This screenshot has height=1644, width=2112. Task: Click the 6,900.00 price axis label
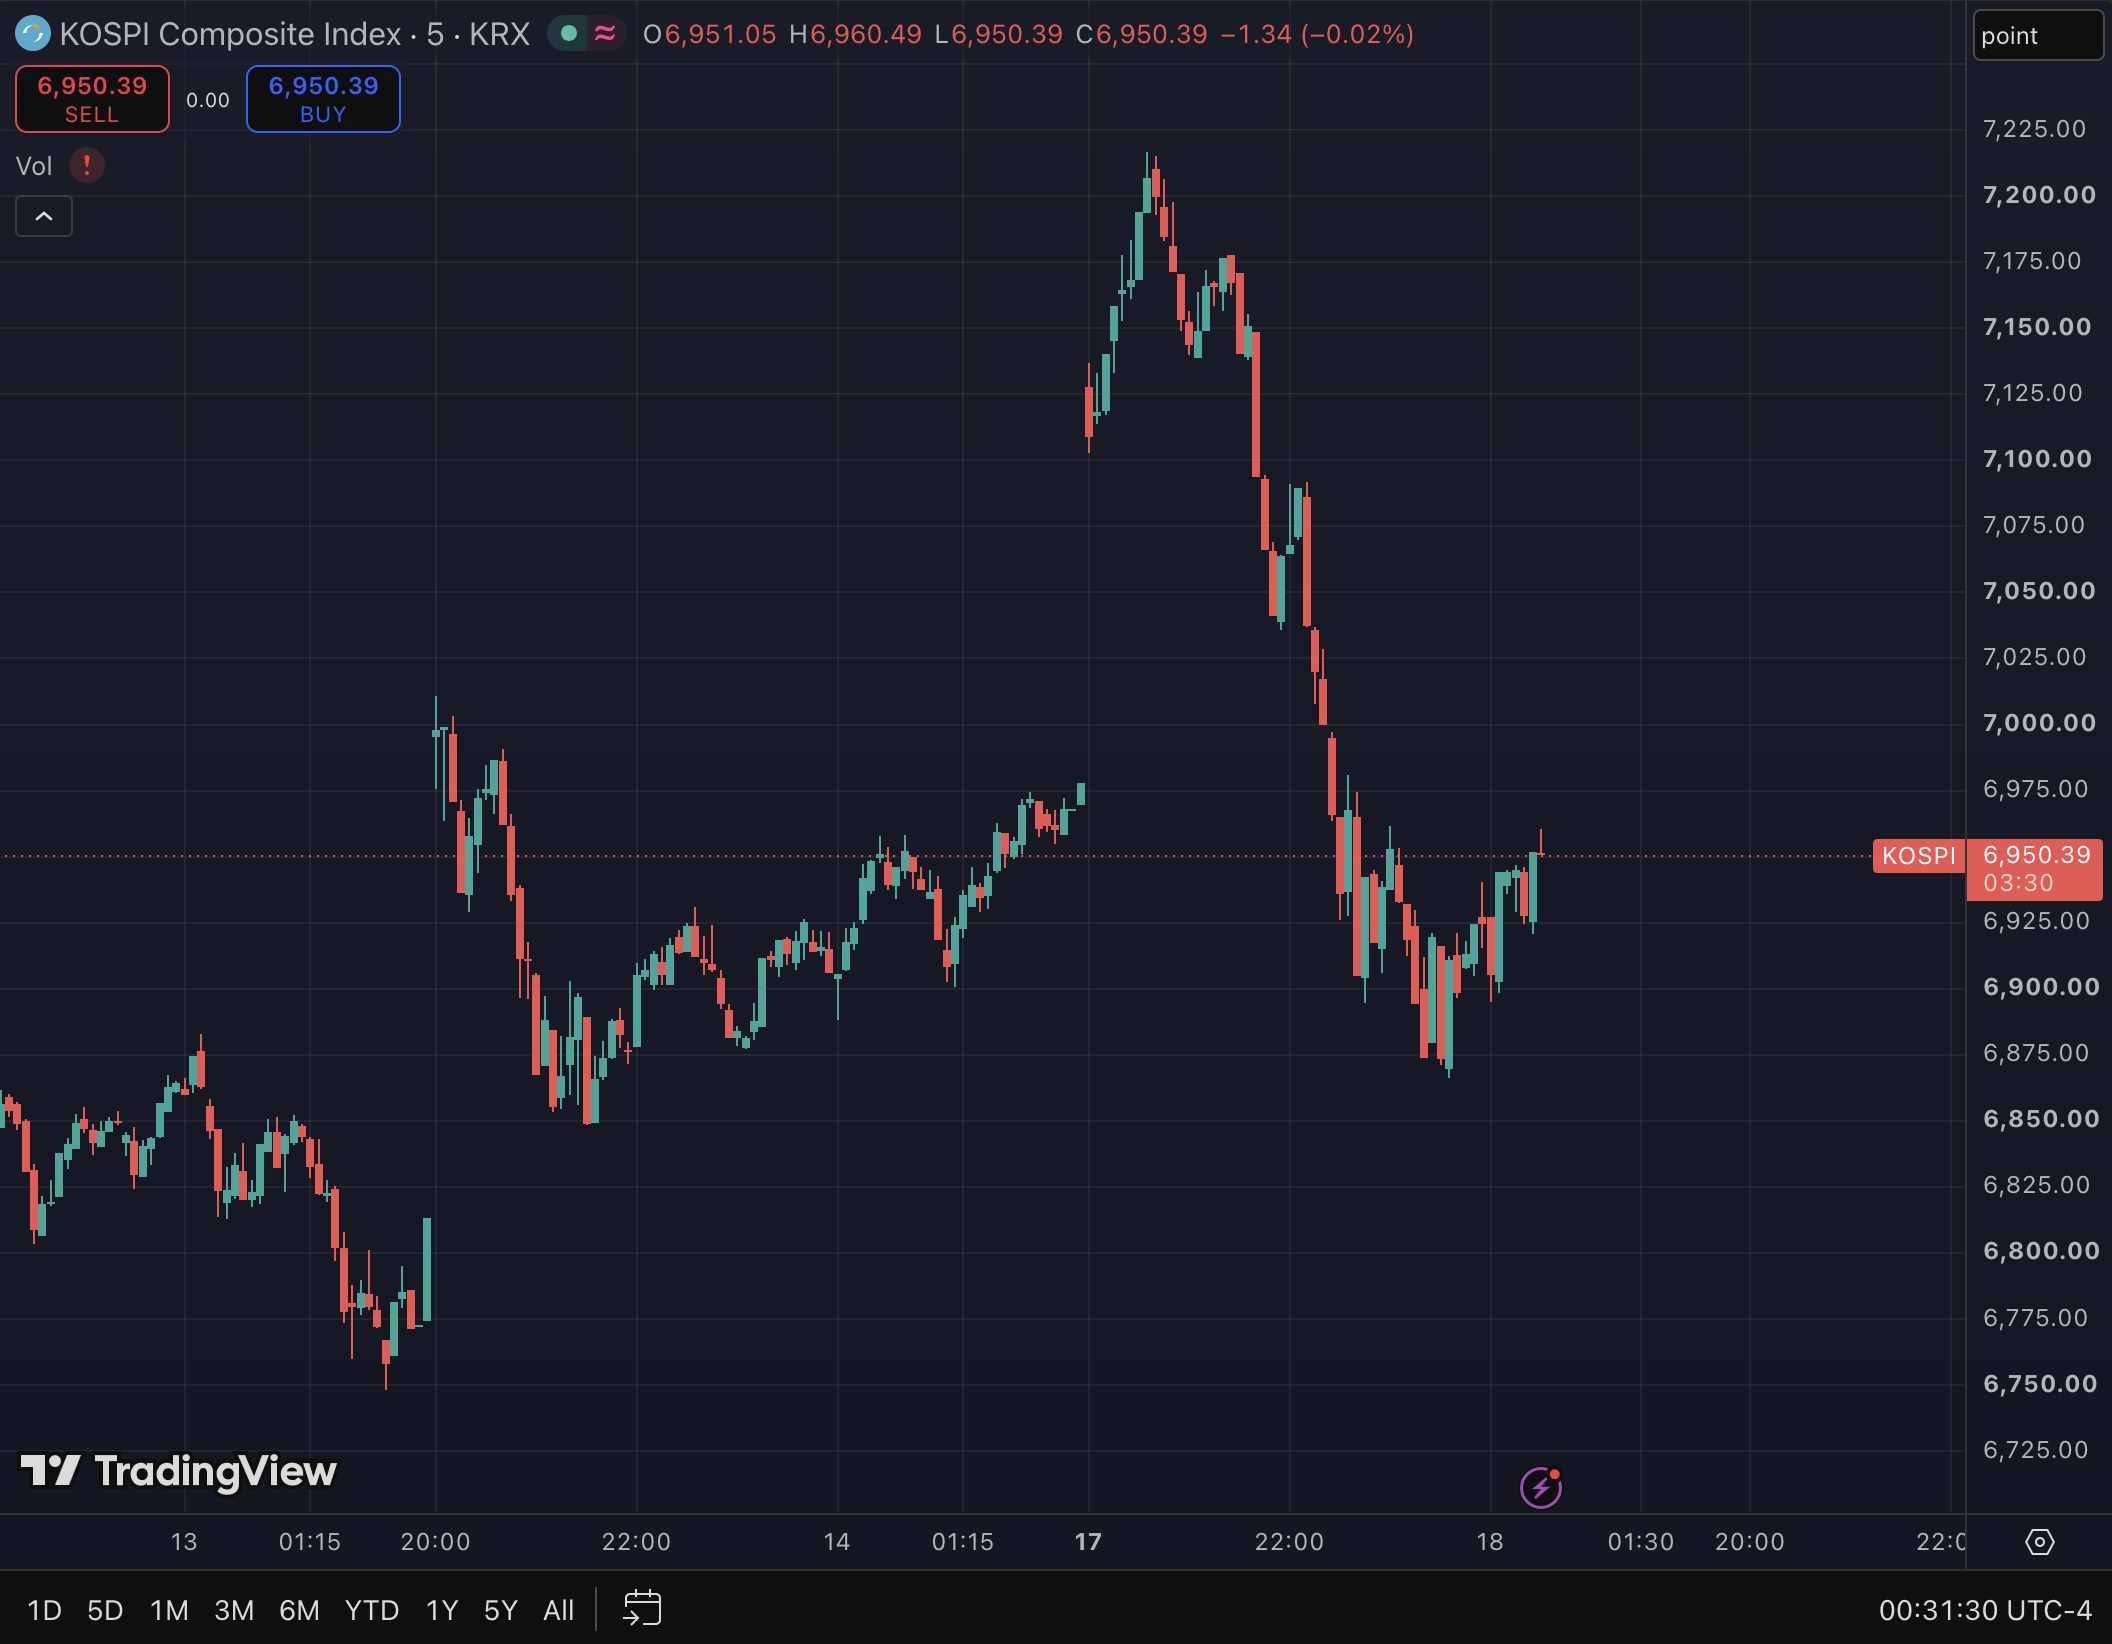pyautogui.click(x=2041, y=987)
